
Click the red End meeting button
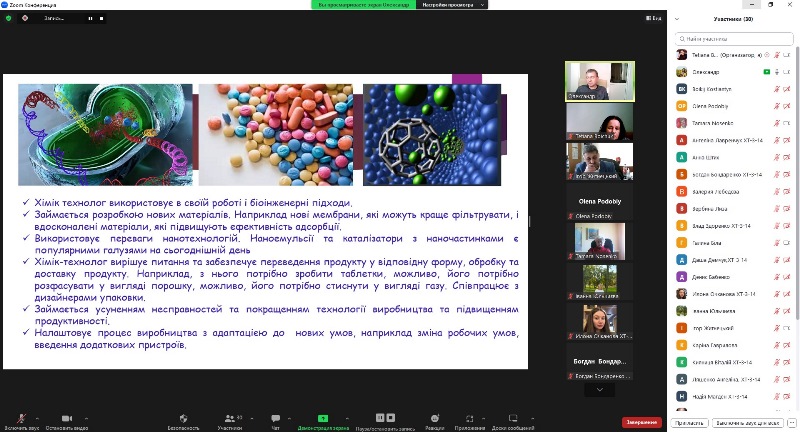coord(641,421)
